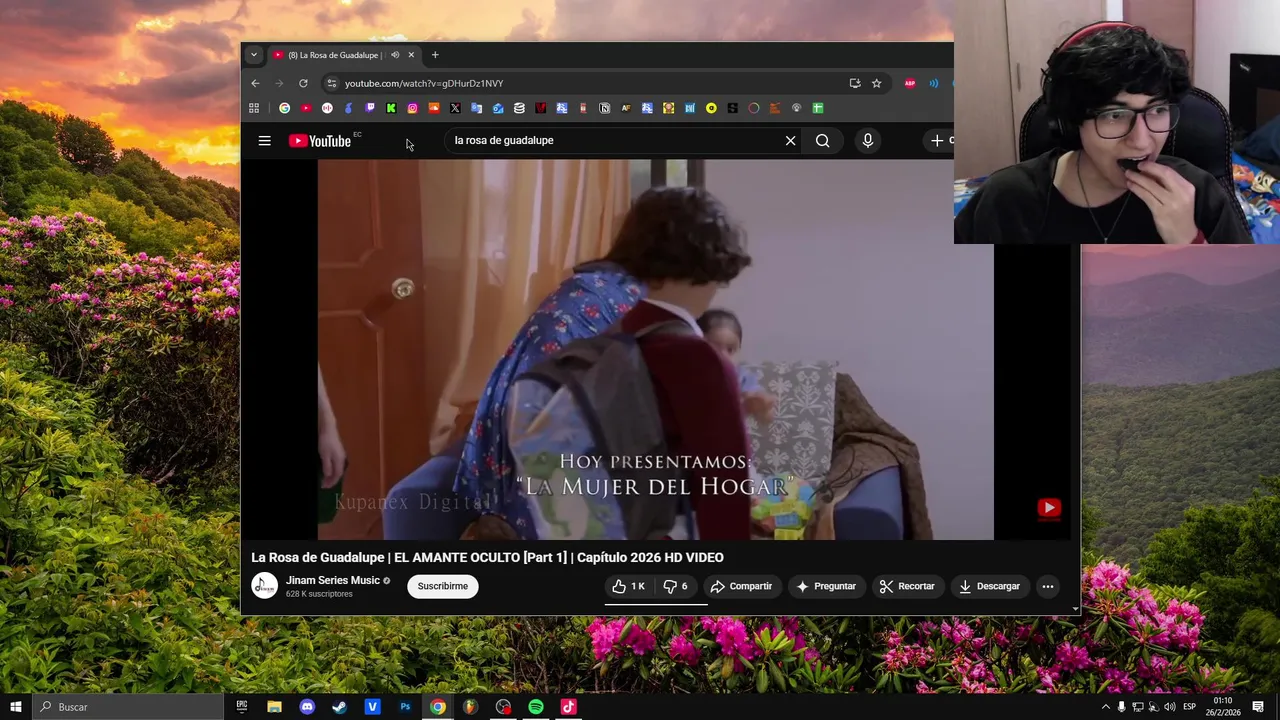
Task: Open Photoshop from the taskbar
Action: (405, 707)
